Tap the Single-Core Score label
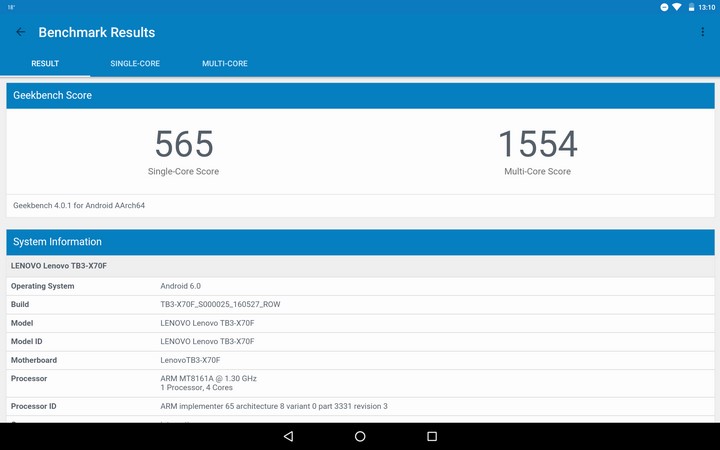 [183, 171]
